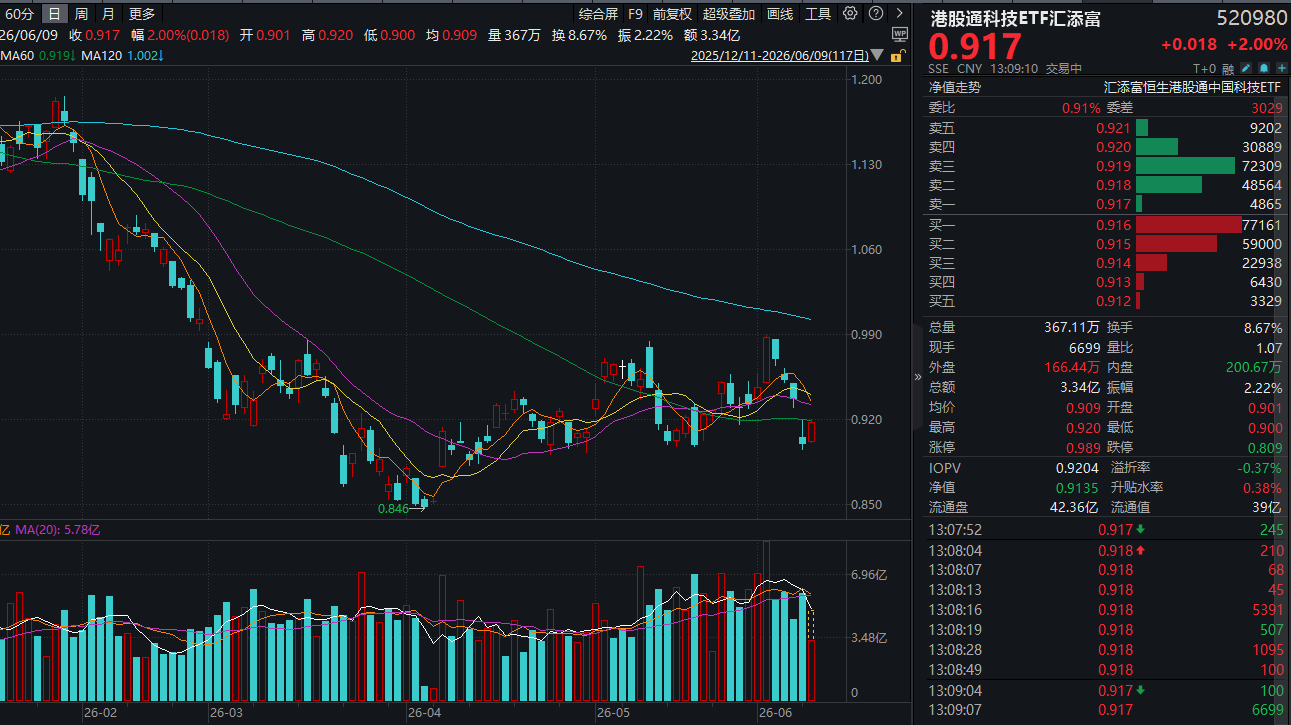1291x725 pixels.
Task: Open the 前复权 adjustment menu
Action: (672, 14)
